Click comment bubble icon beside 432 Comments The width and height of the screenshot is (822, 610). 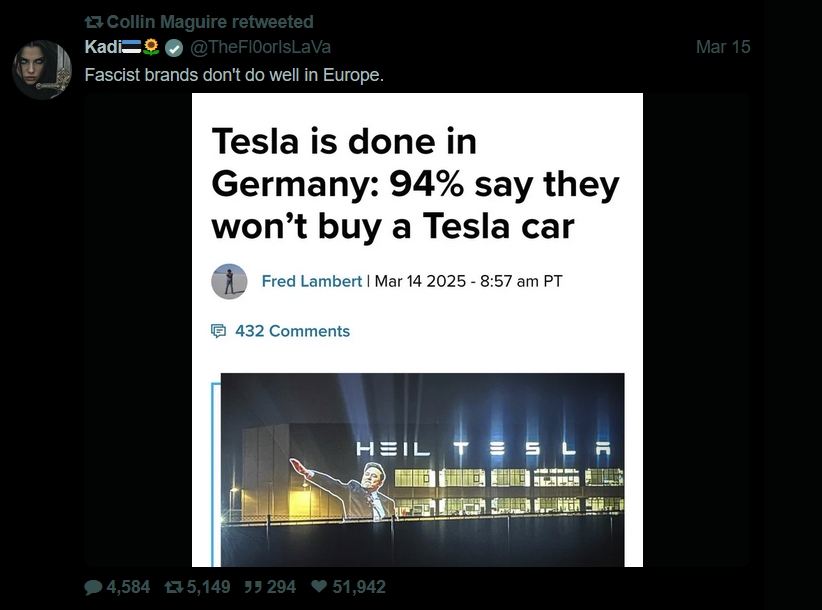coord(219,331)
